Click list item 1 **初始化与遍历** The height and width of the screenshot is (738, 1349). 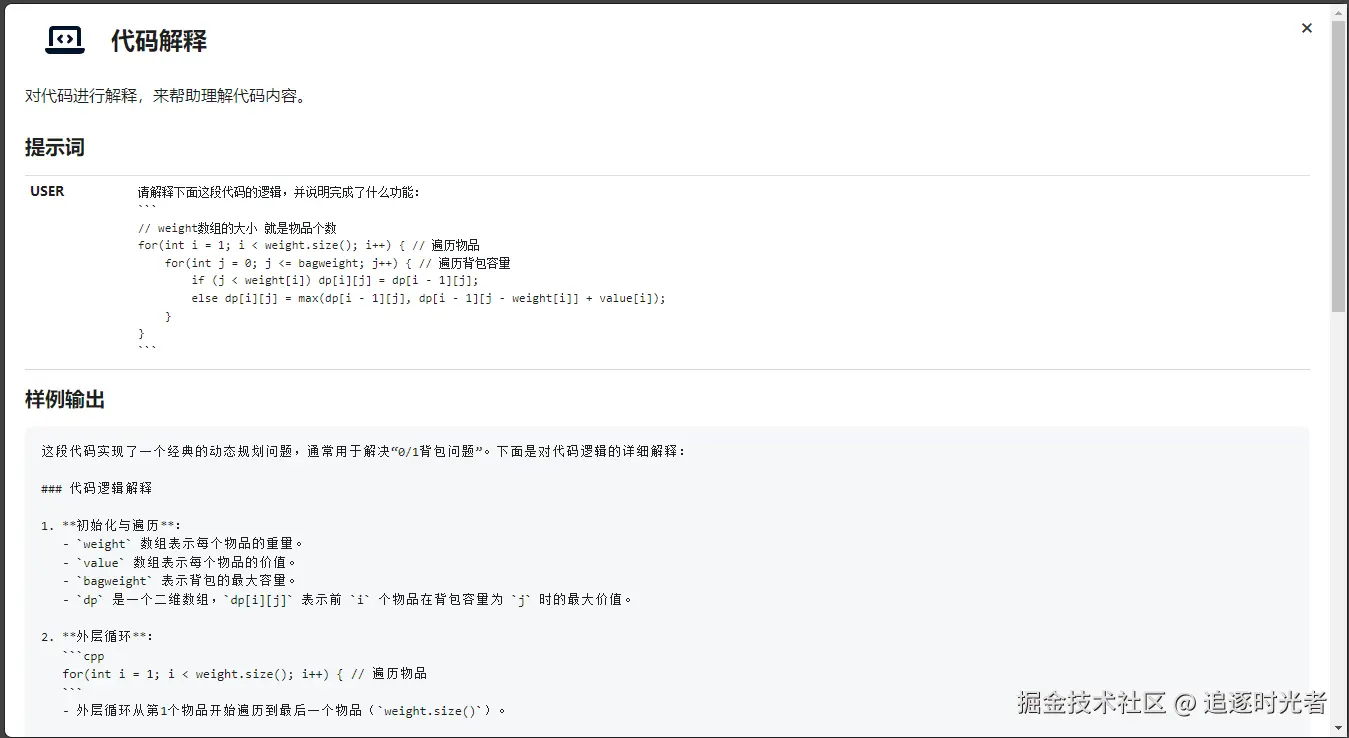(x=111, y=525)
